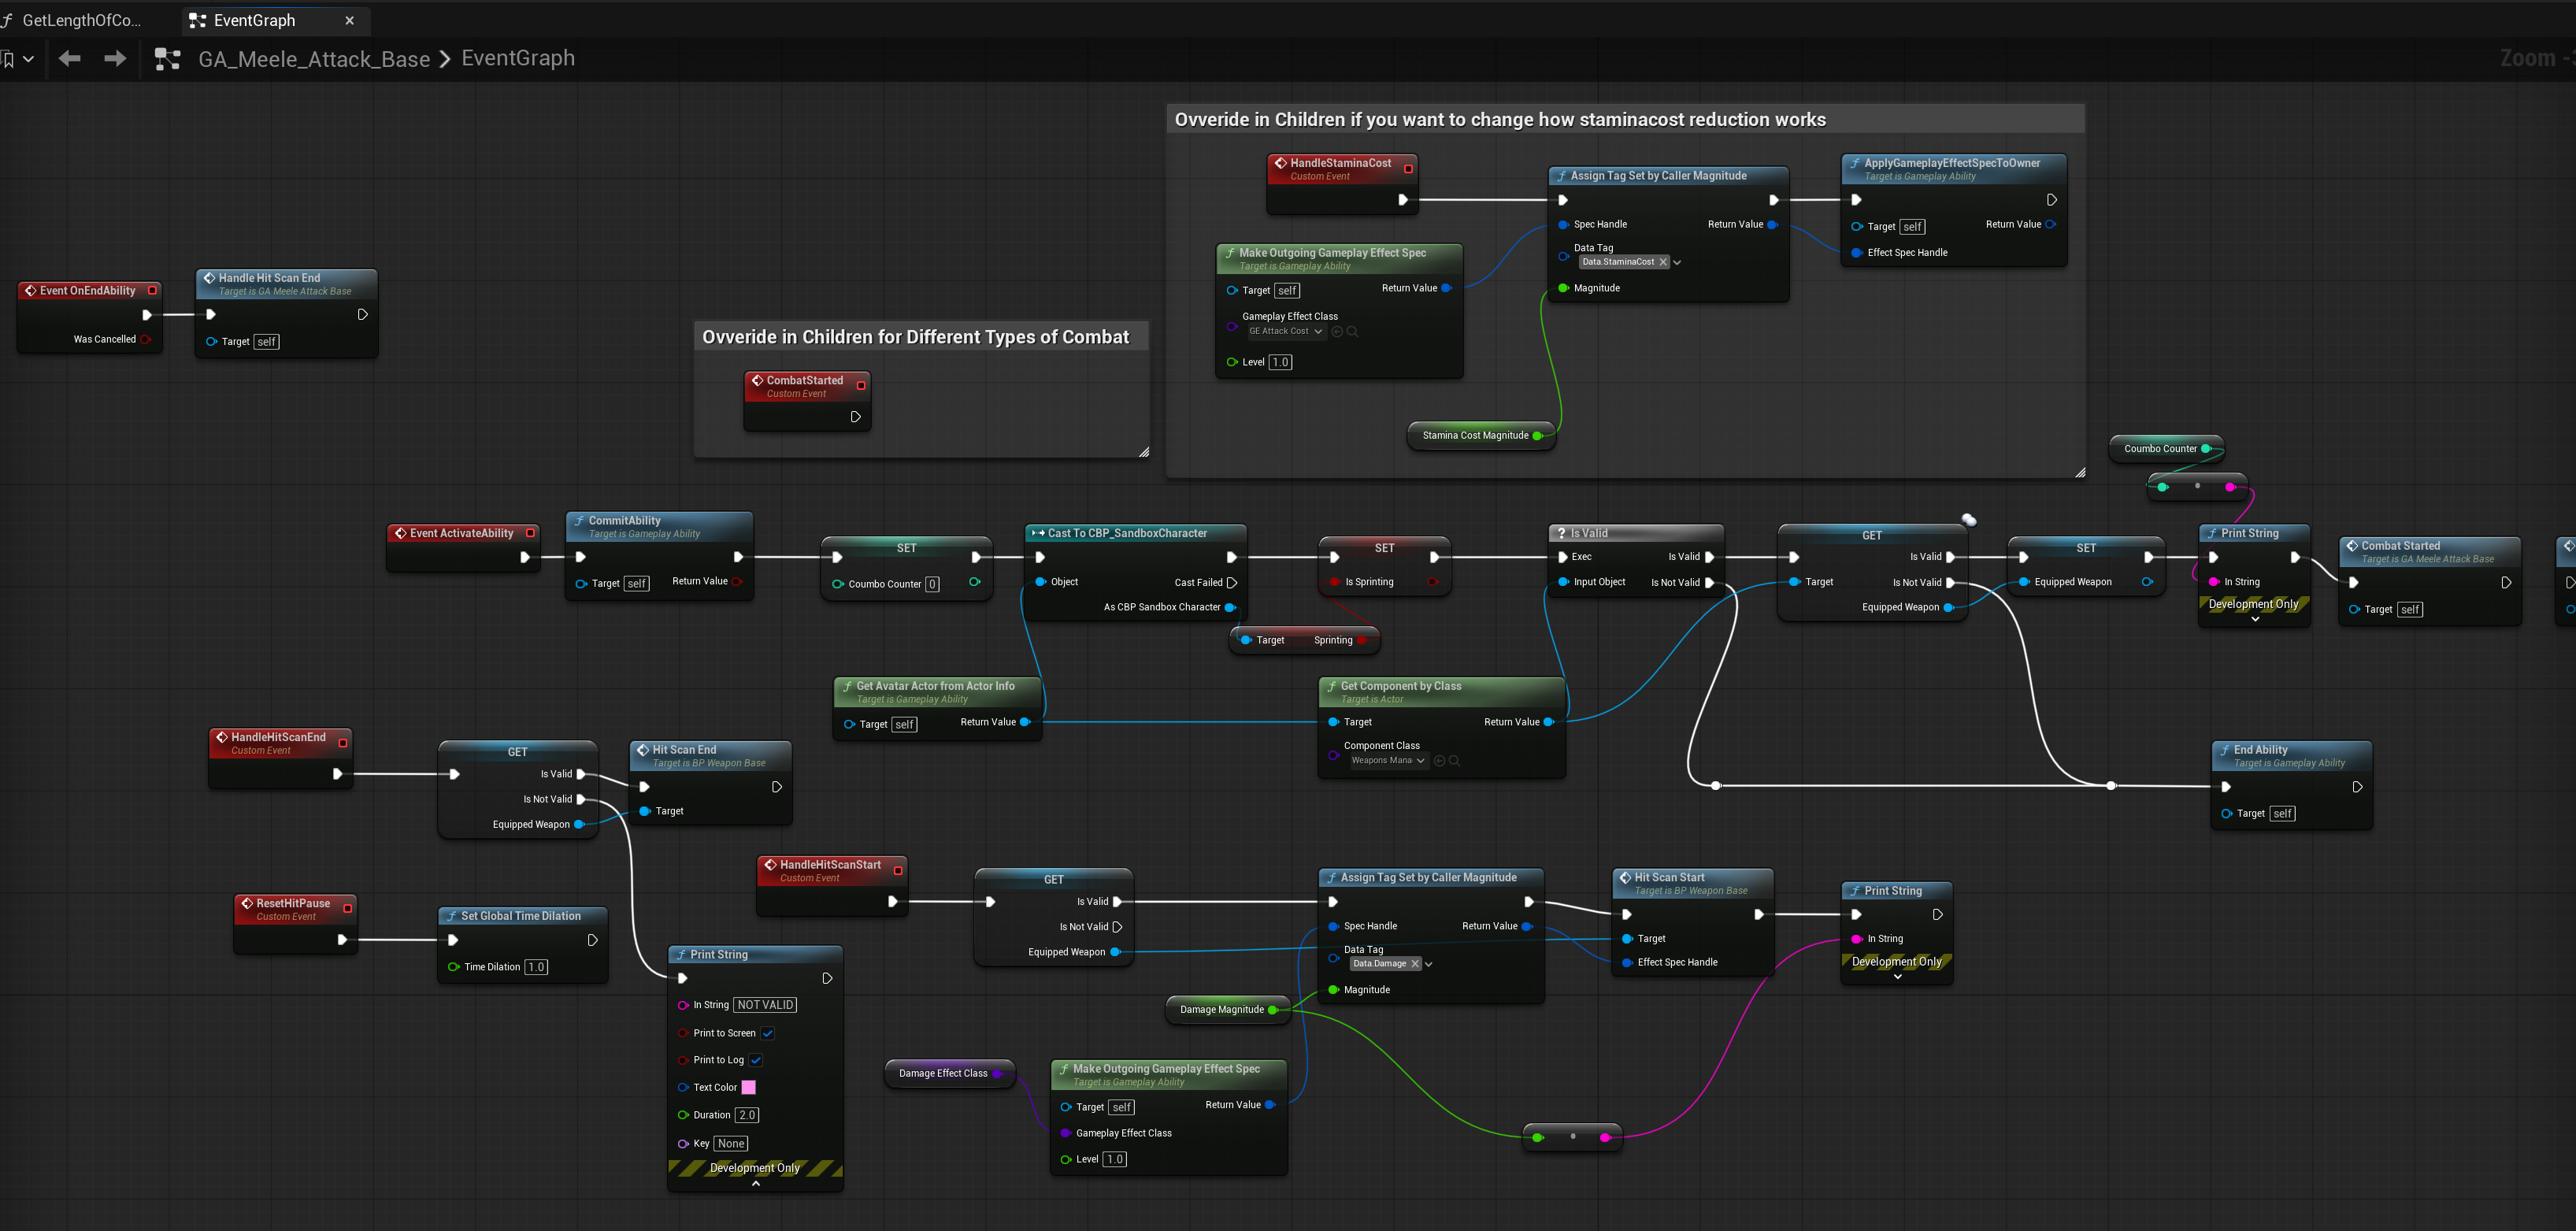The width and height of the screenshot is (2576, 1231).
Task: Click GA_Meele_Attack_Base breadcrumb
Action: coord(314,59)
